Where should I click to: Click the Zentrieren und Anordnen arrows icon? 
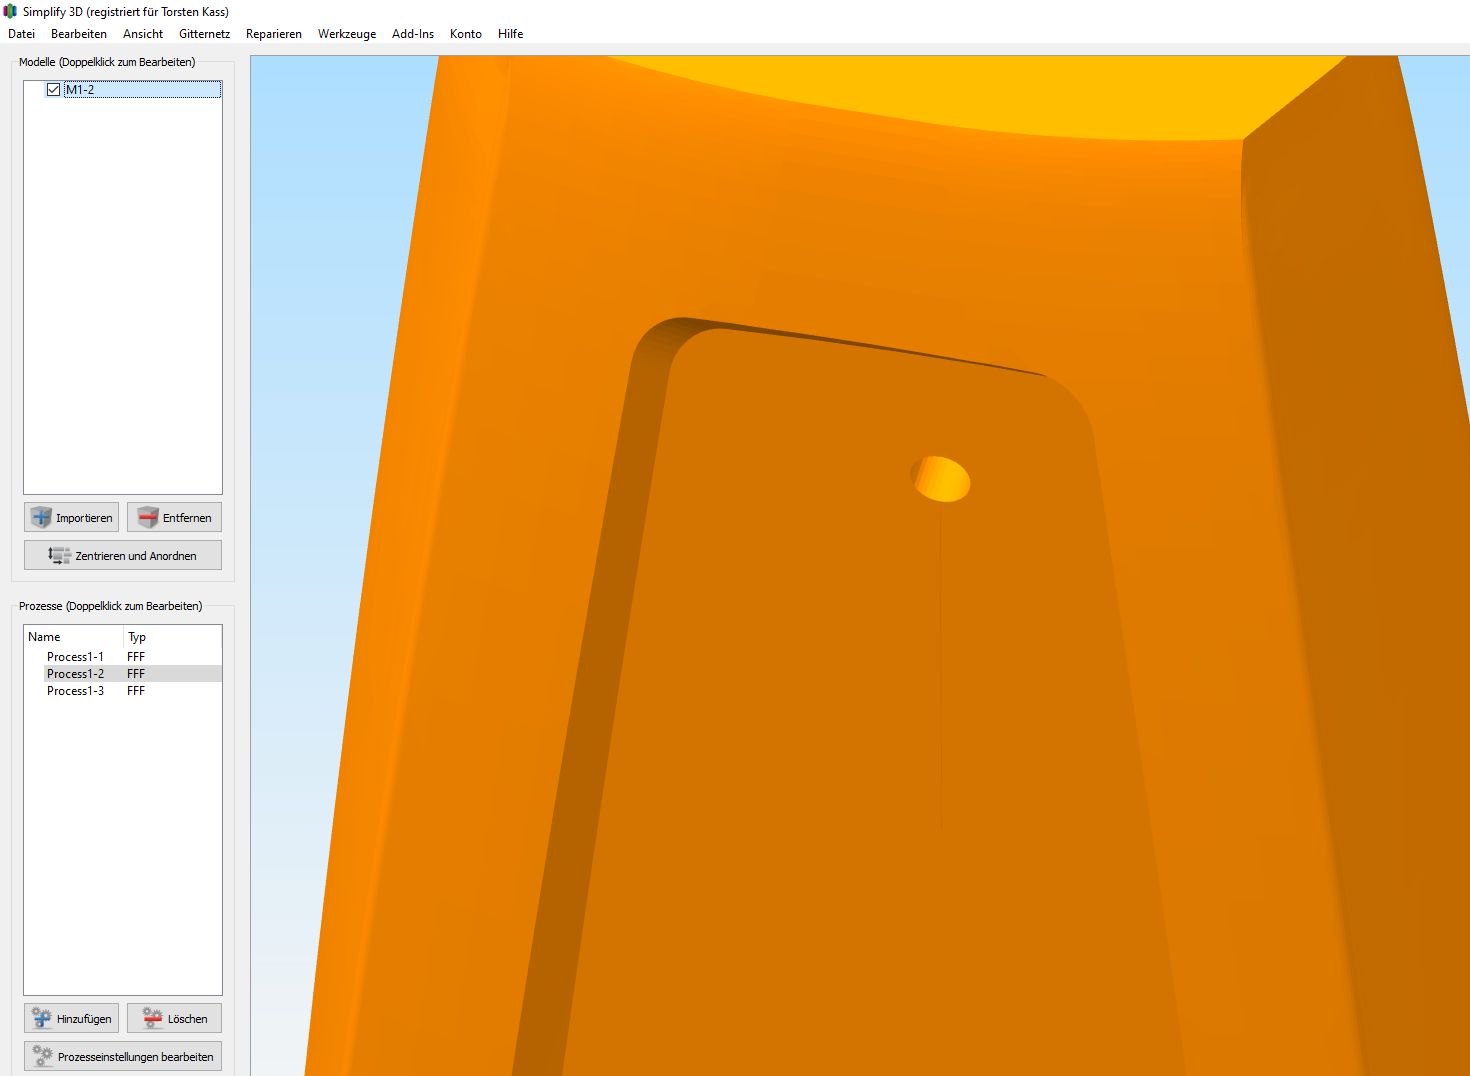click(59, 555)
